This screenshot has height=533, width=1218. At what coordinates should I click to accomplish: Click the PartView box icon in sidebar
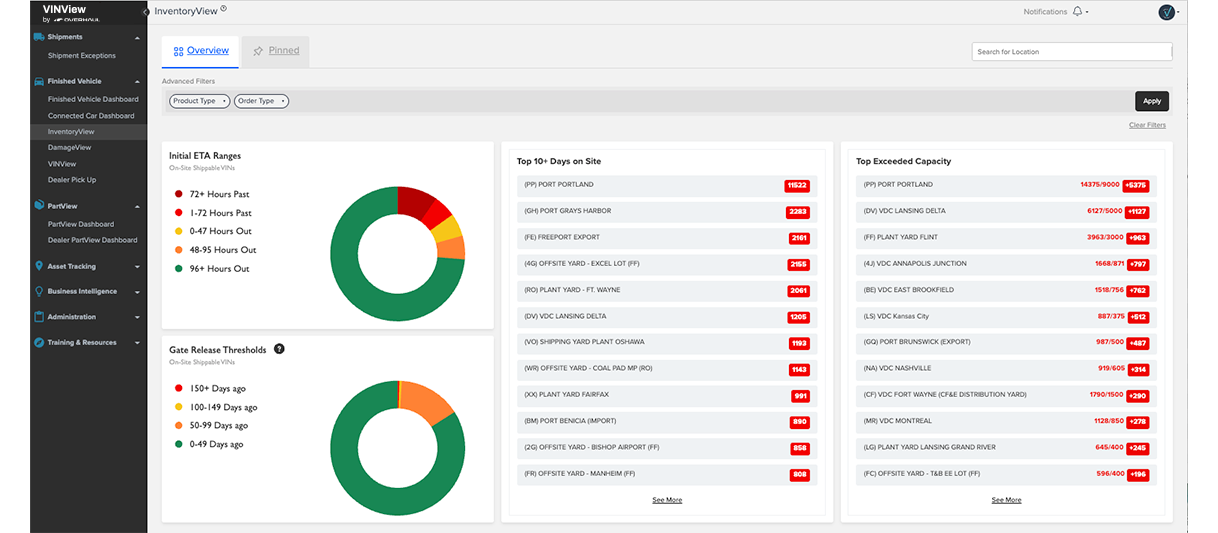click(x=39, y=206)
